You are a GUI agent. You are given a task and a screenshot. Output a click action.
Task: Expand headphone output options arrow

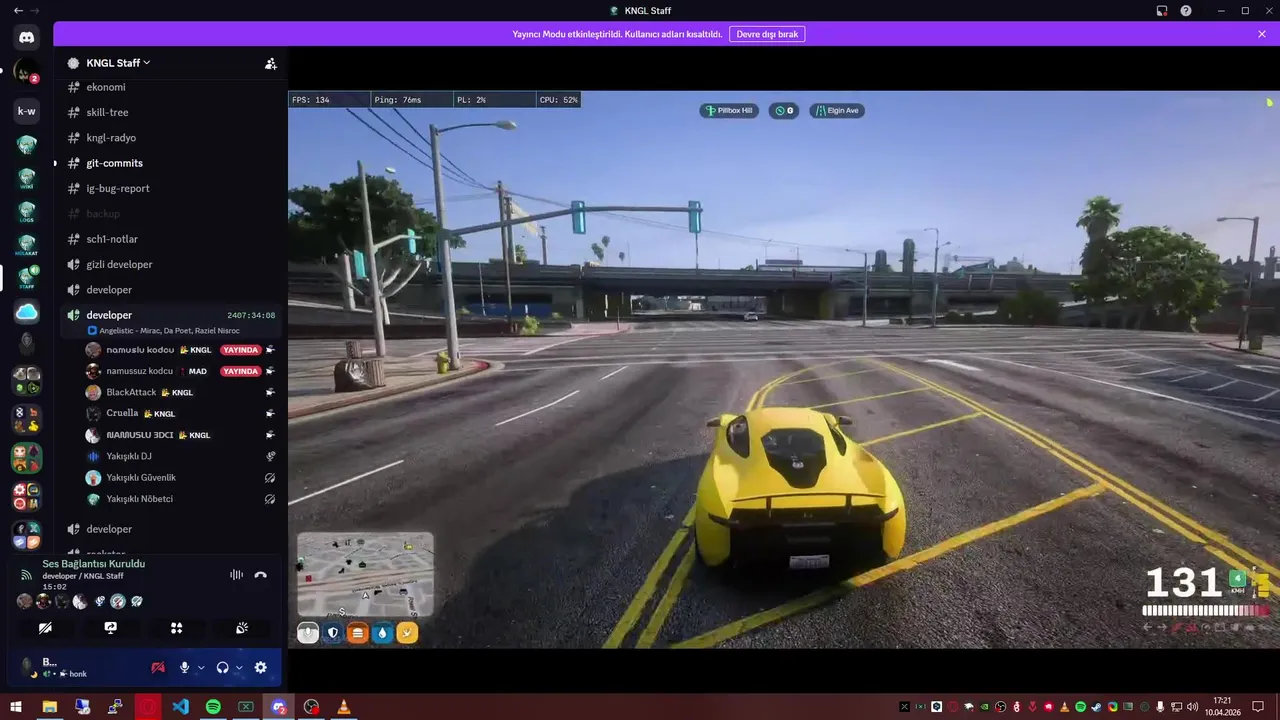pos(239,667)
